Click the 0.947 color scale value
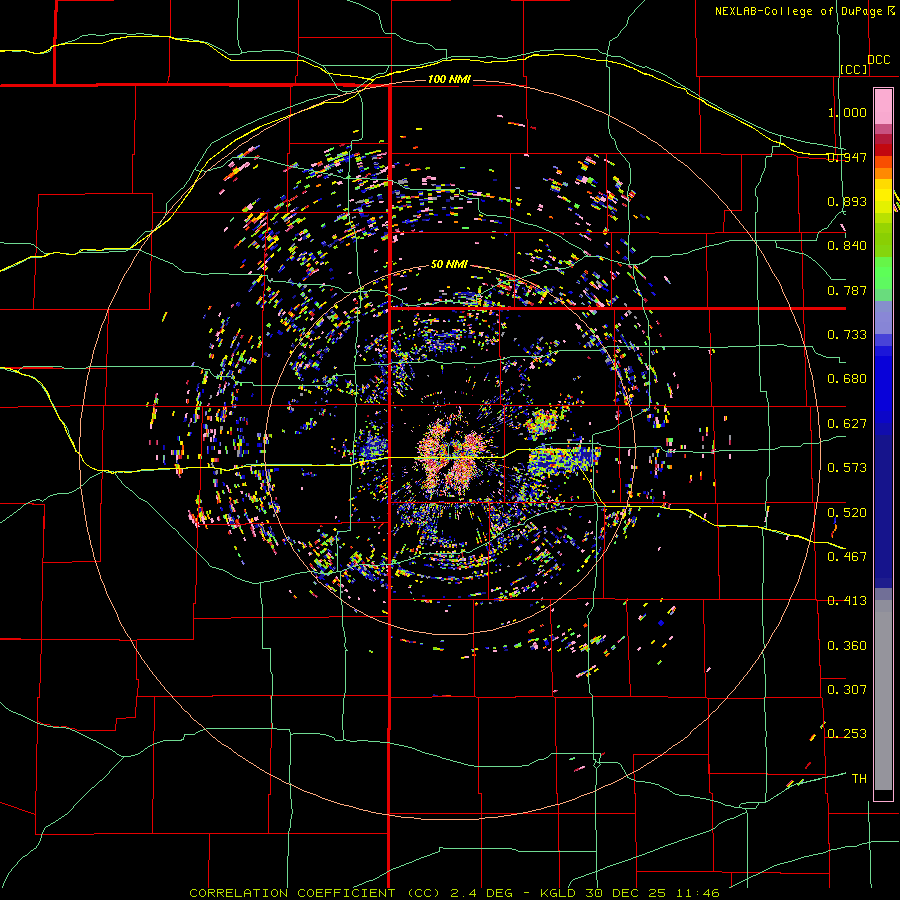The image size is (900, 900). [x=847, y=157]
